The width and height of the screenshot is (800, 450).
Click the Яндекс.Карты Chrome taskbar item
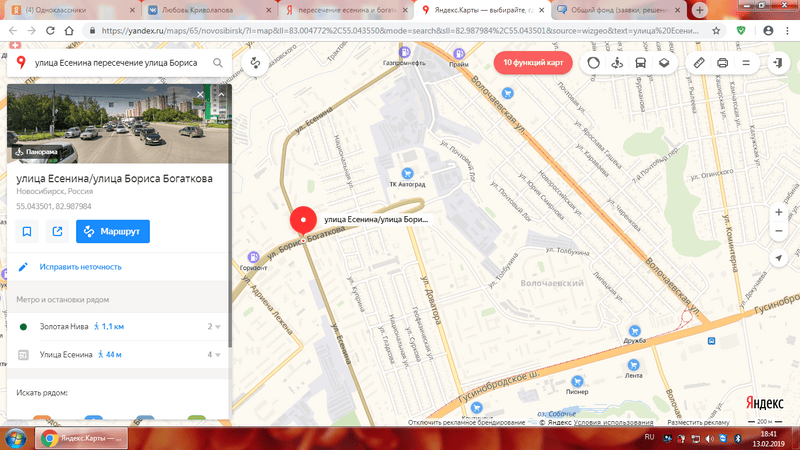pyautogui.click(x=81, y=439)
